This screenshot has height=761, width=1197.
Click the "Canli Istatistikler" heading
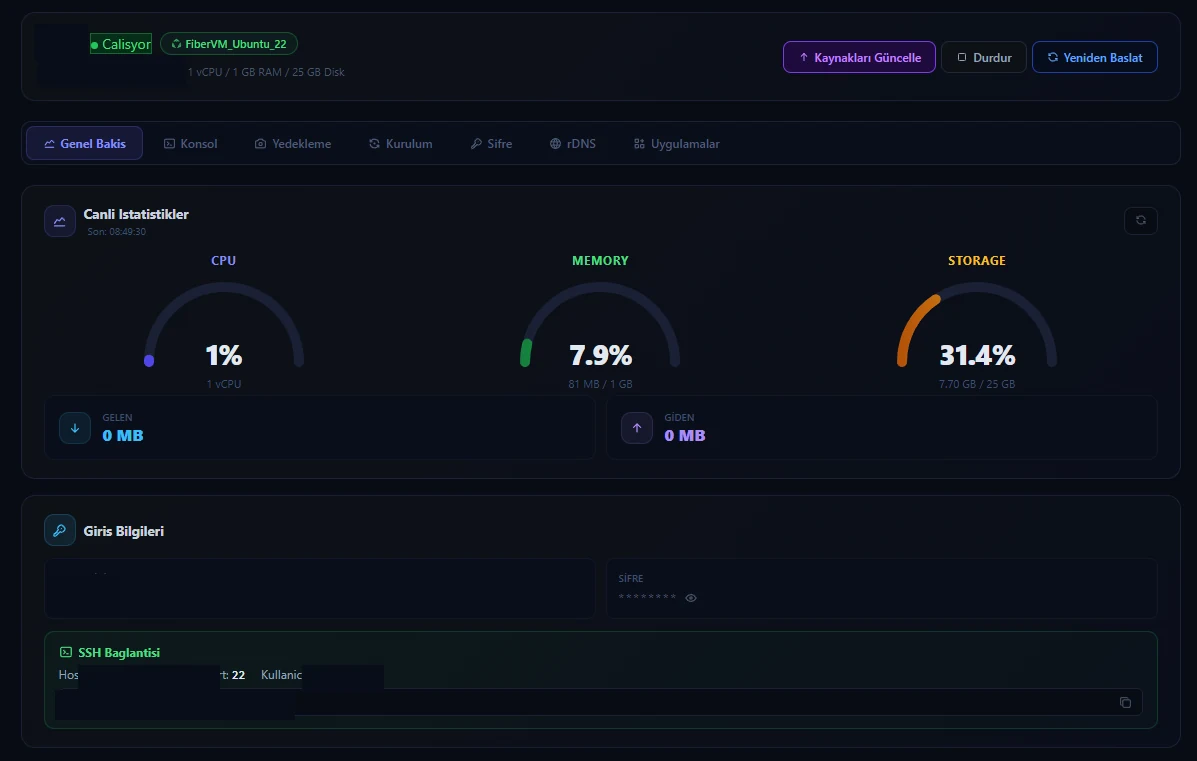pos(136,214)
